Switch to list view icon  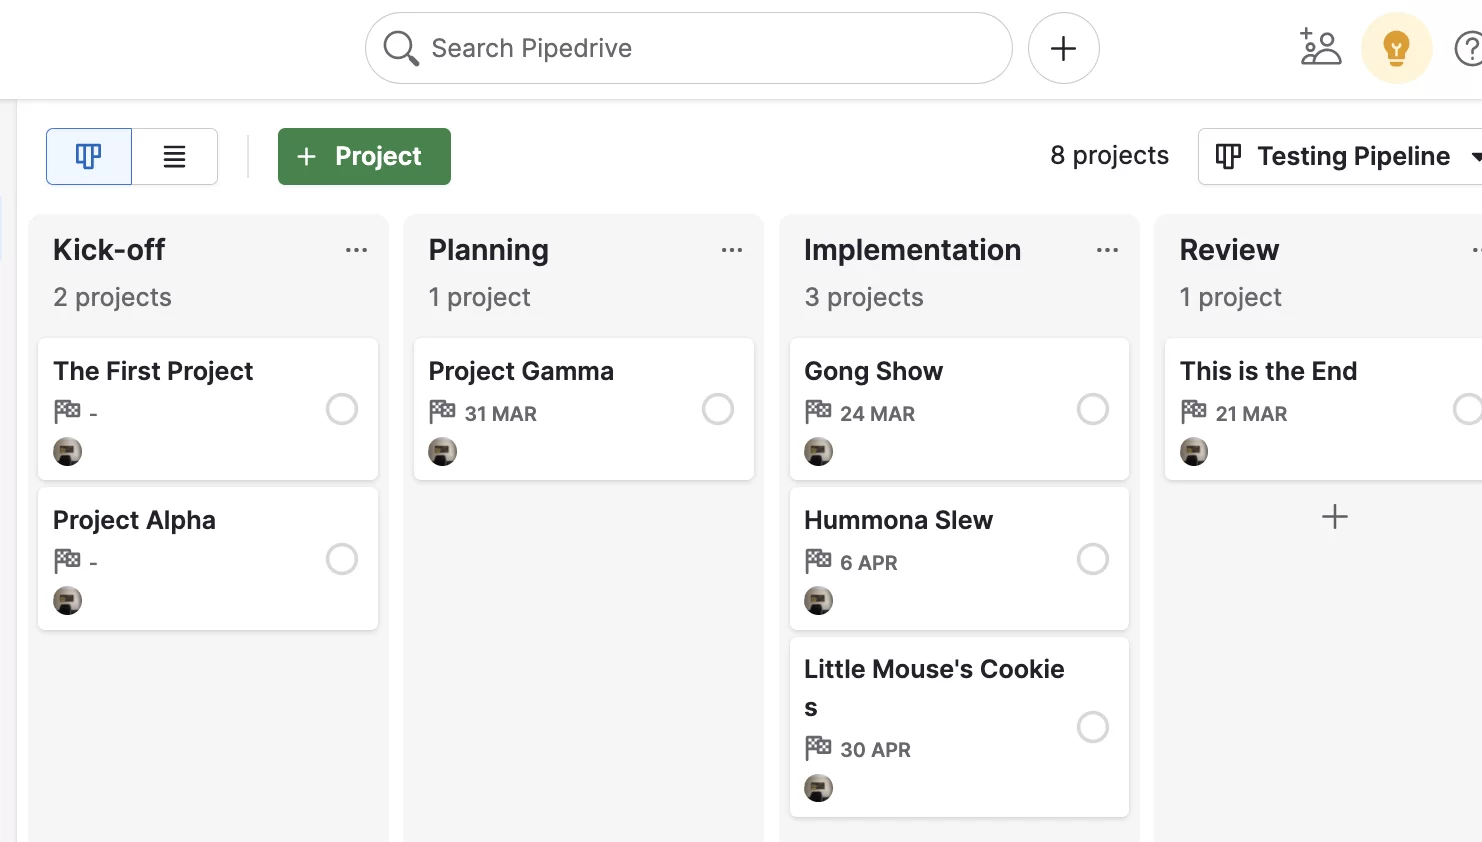(175, 156)
